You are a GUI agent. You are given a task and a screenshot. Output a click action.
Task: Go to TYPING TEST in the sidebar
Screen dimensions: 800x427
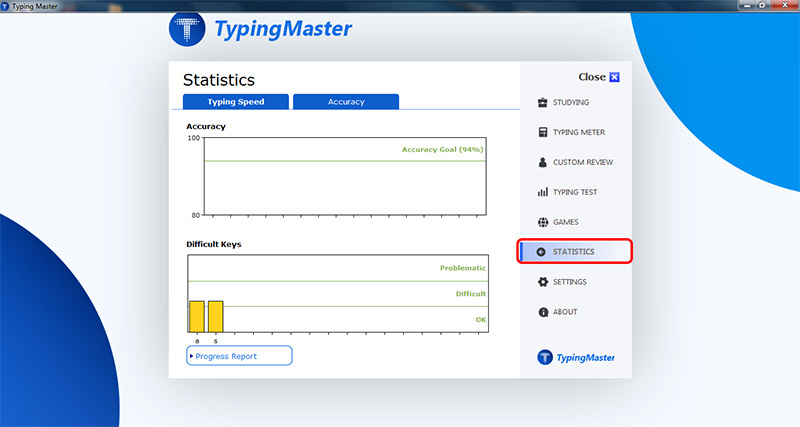[x=575, y=192]
